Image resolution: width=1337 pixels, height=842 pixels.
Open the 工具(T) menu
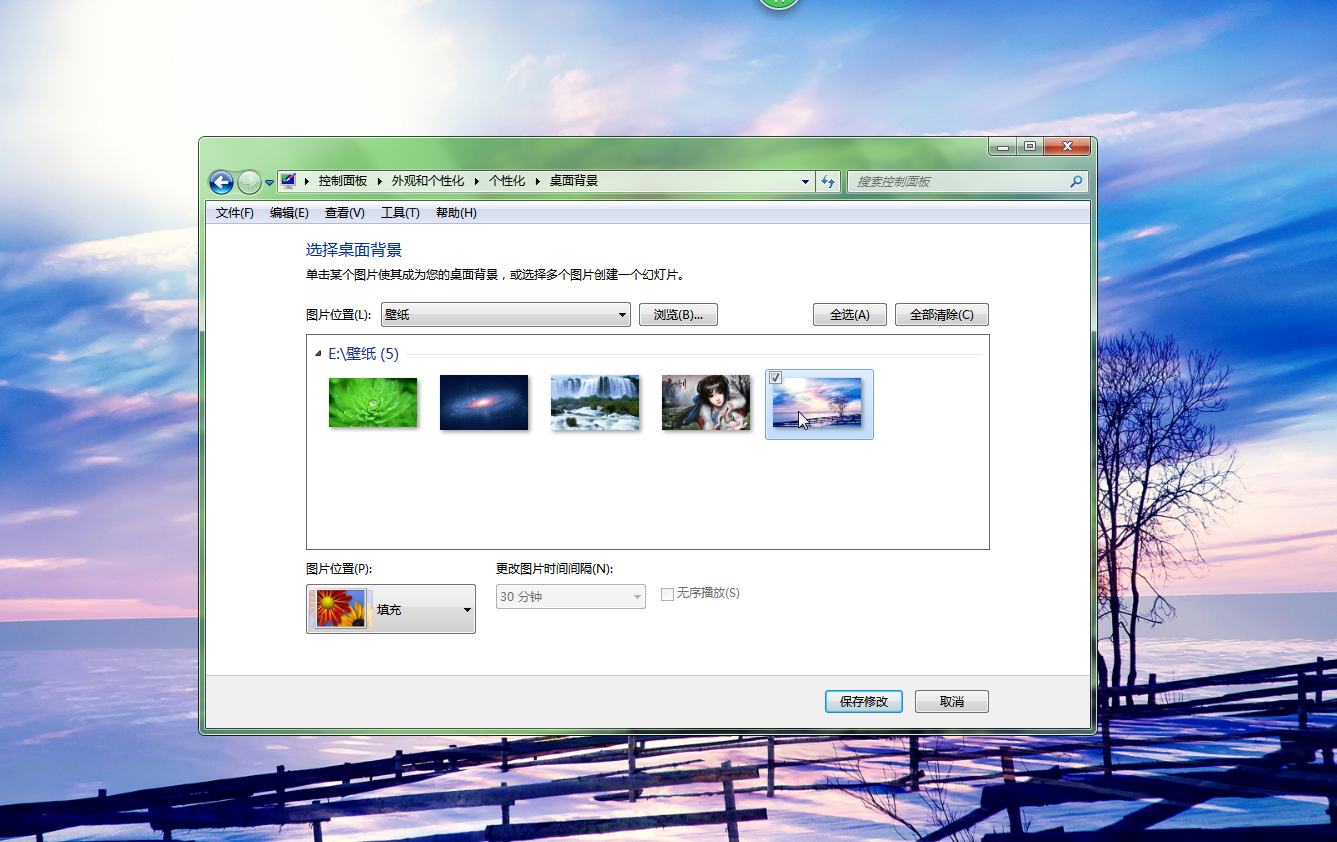click(x=400, y=213)
